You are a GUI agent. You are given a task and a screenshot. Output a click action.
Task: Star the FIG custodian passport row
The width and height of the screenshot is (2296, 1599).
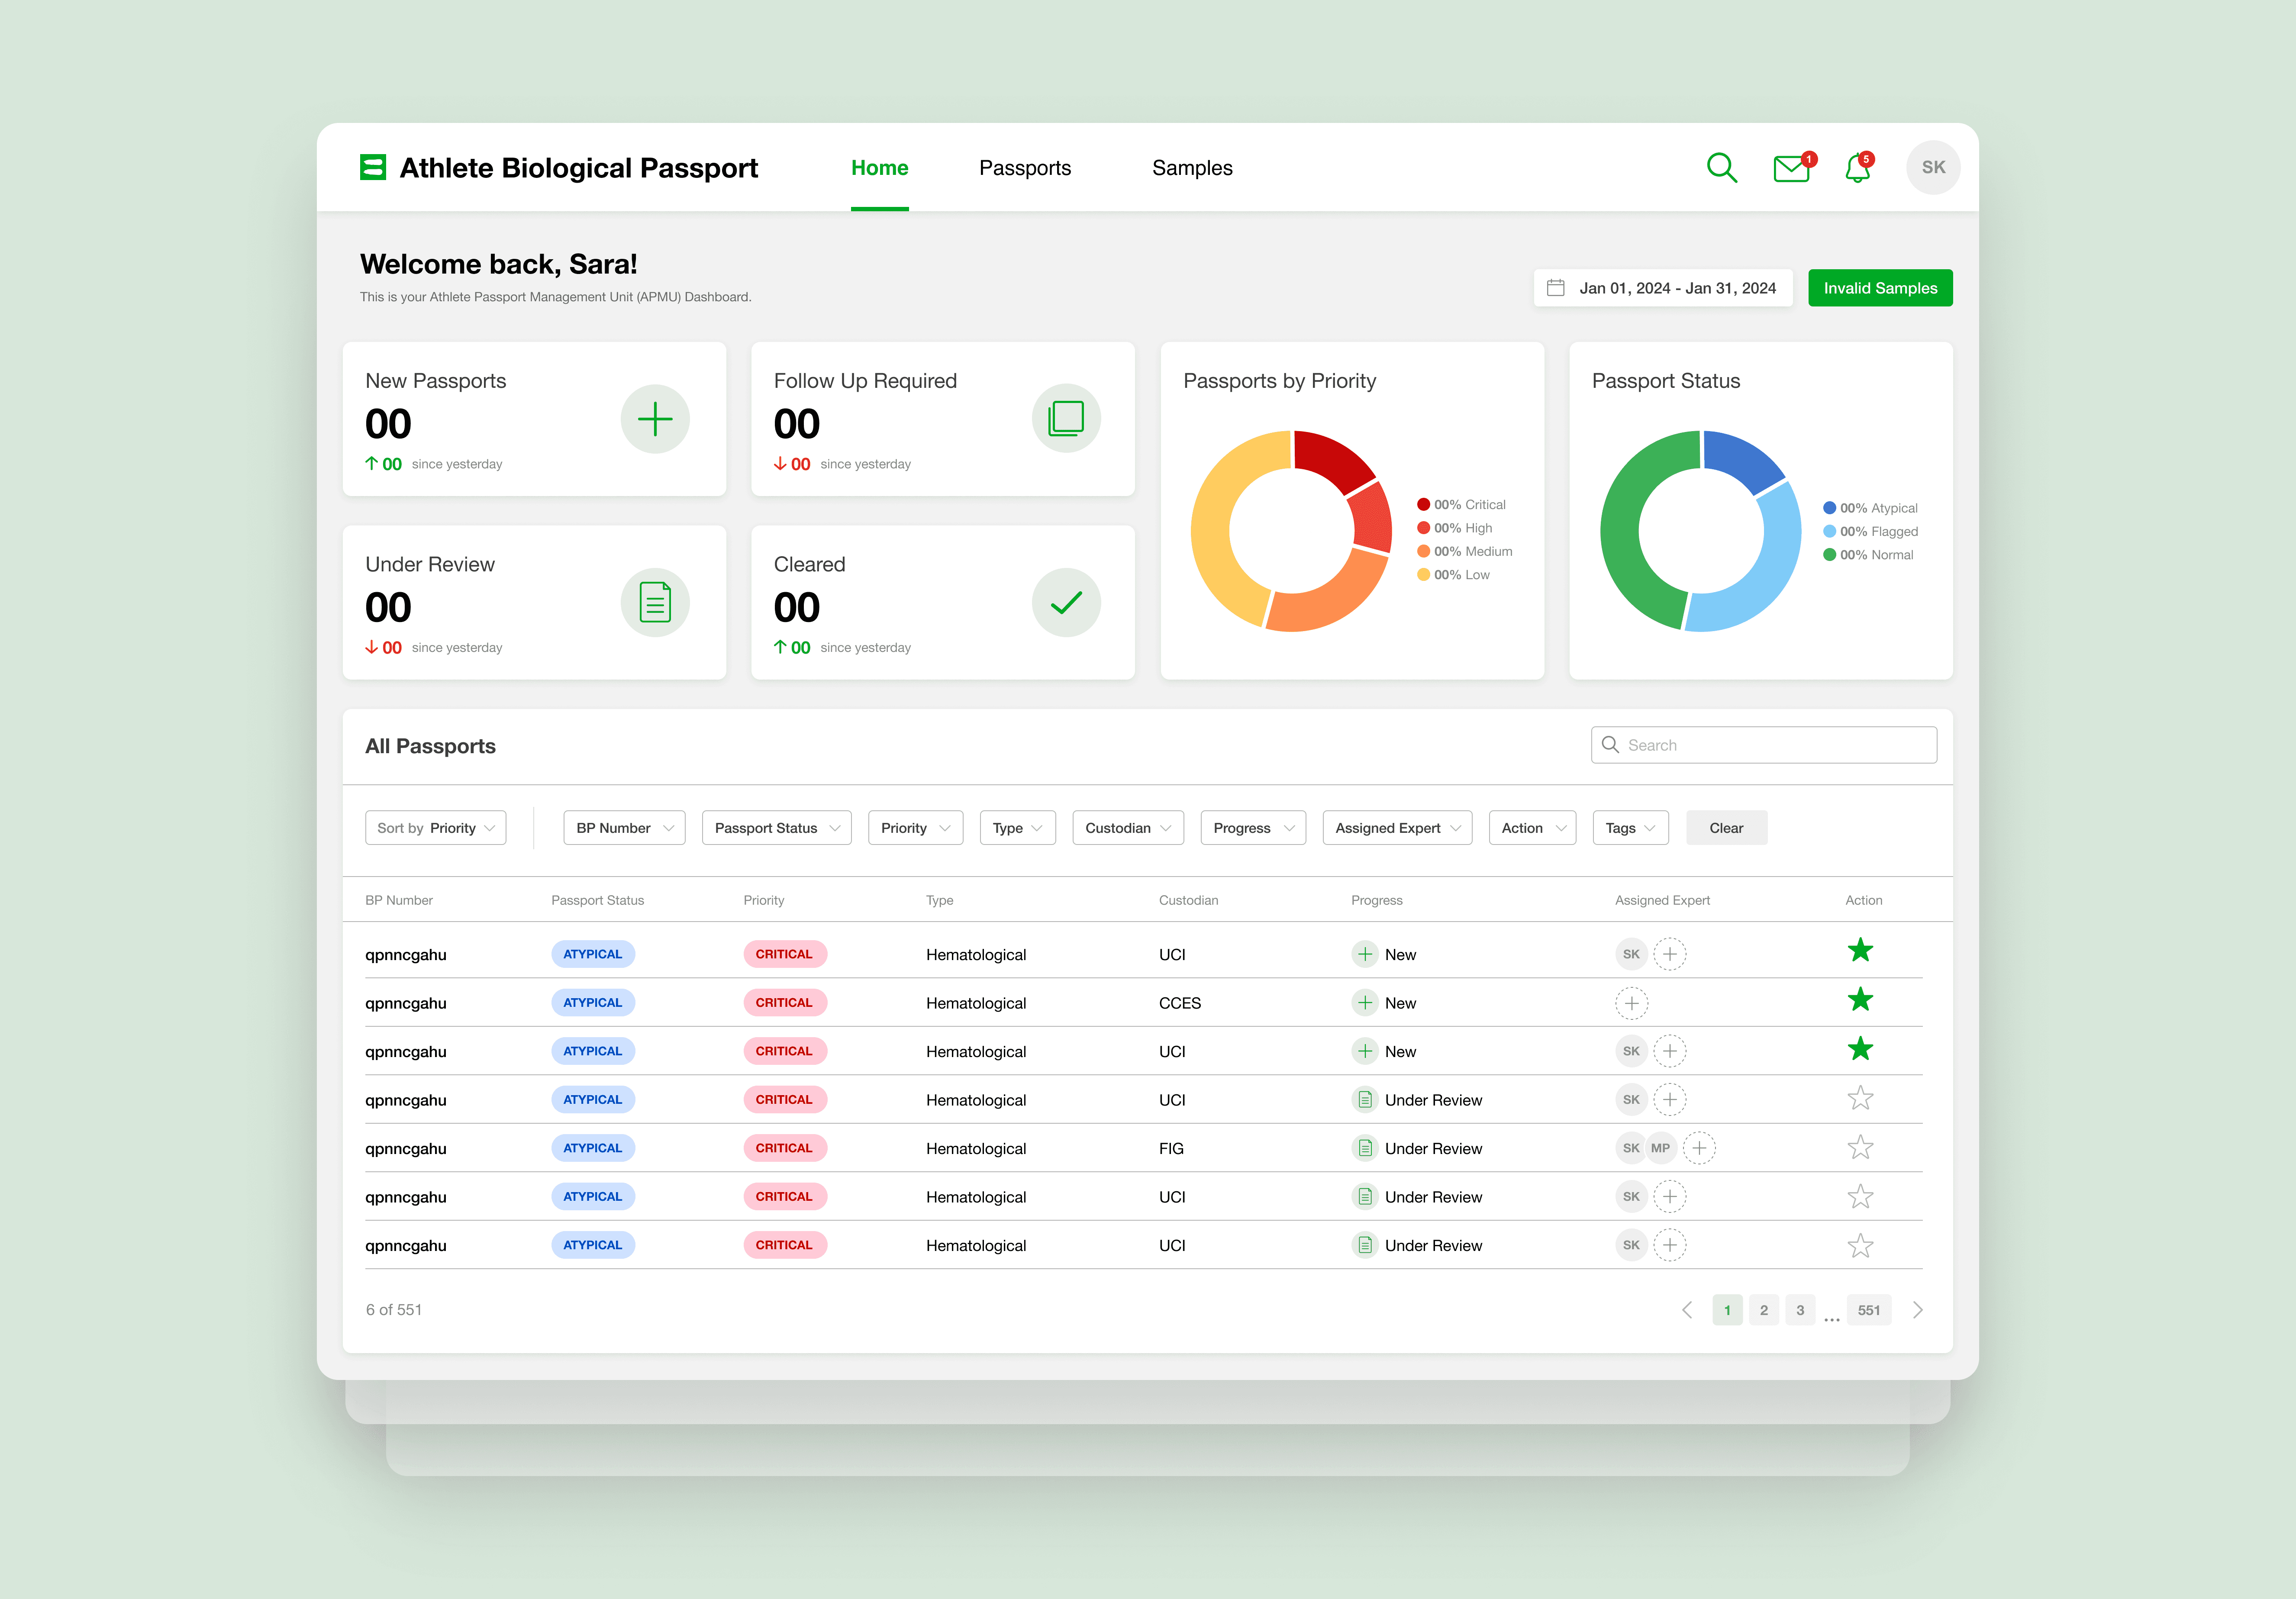click(x=1860, y=1147)
